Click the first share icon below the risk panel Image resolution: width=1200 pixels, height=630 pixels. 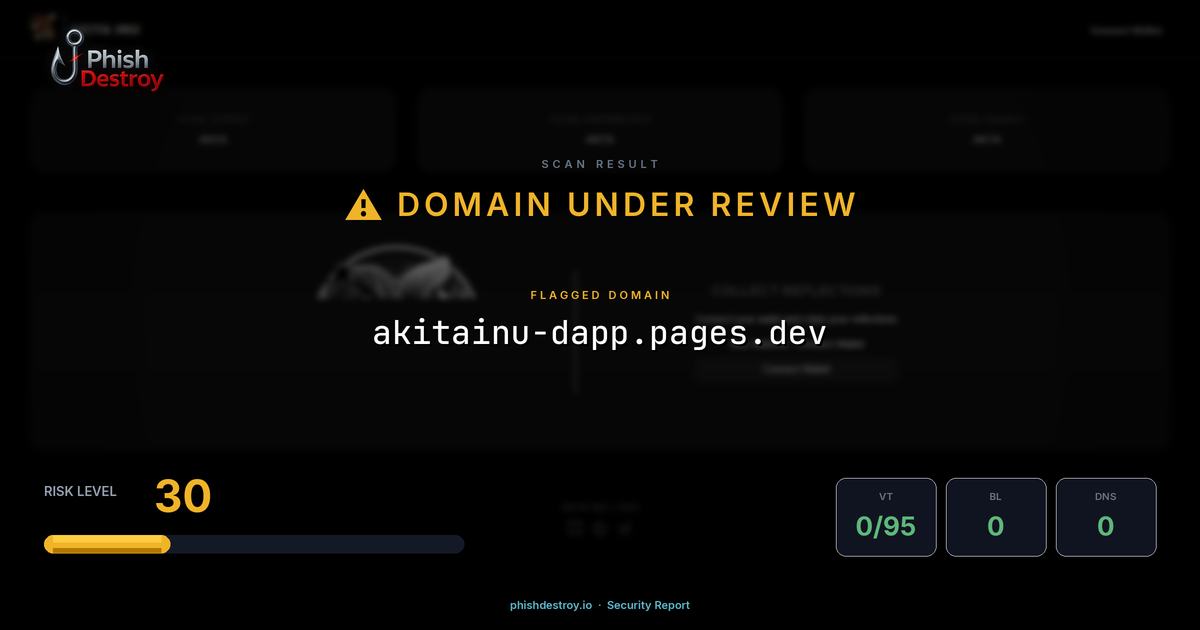click(x=576, y=527)
